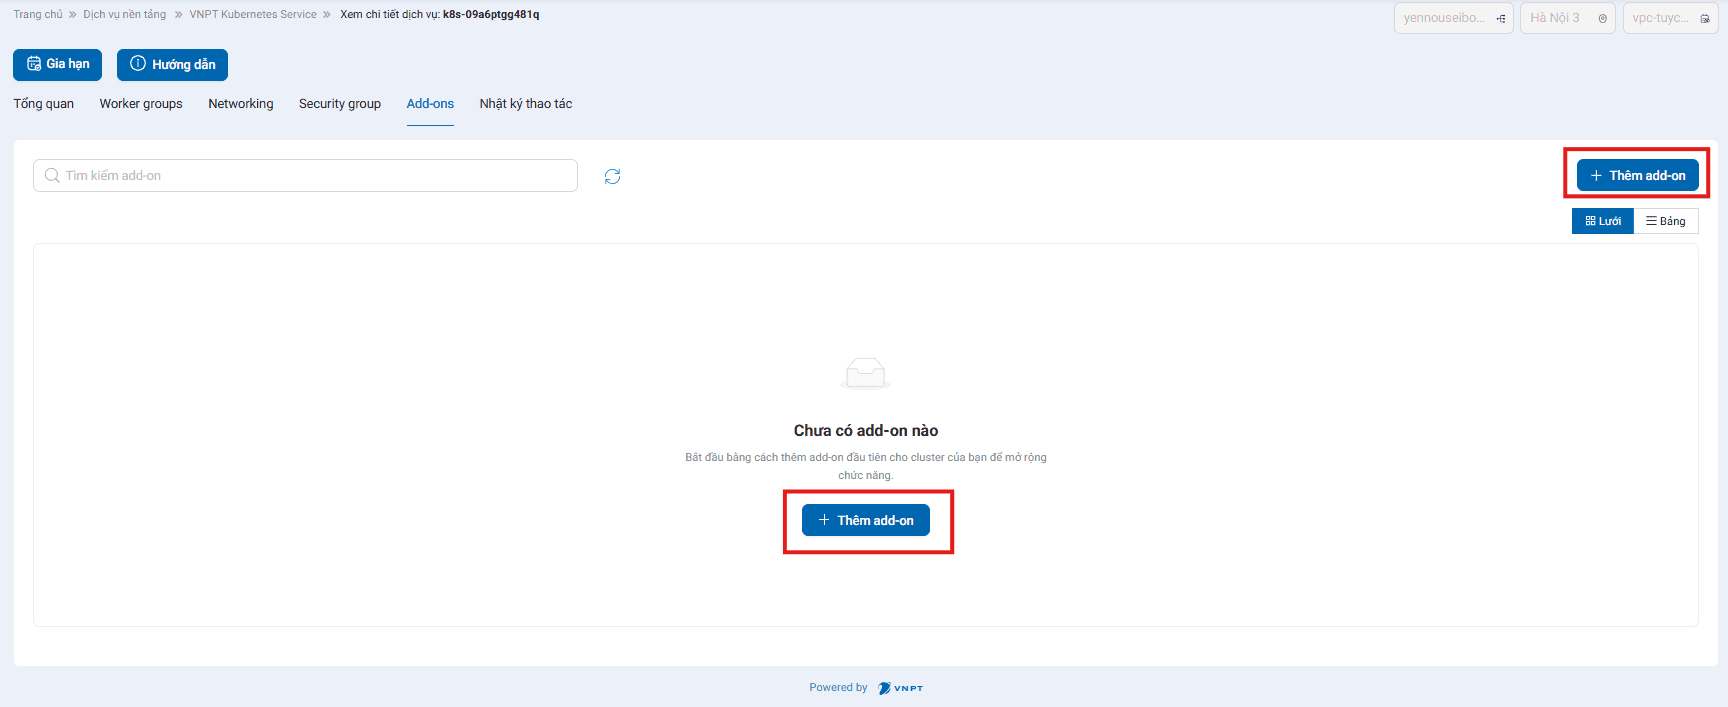
Task: Click the calendar icon on Gia hạn
Action: pyautogui.click(x=34, y=64)
